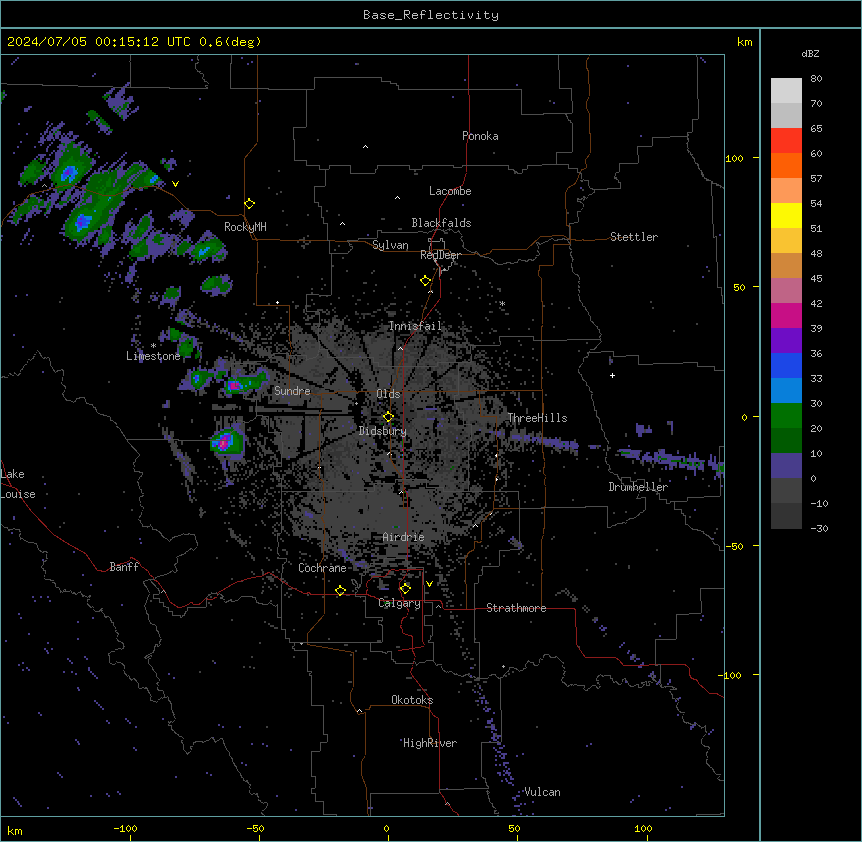Click the Strathmore town label
The height and width of the screenshot is (842, 862).
pos(516,608)
